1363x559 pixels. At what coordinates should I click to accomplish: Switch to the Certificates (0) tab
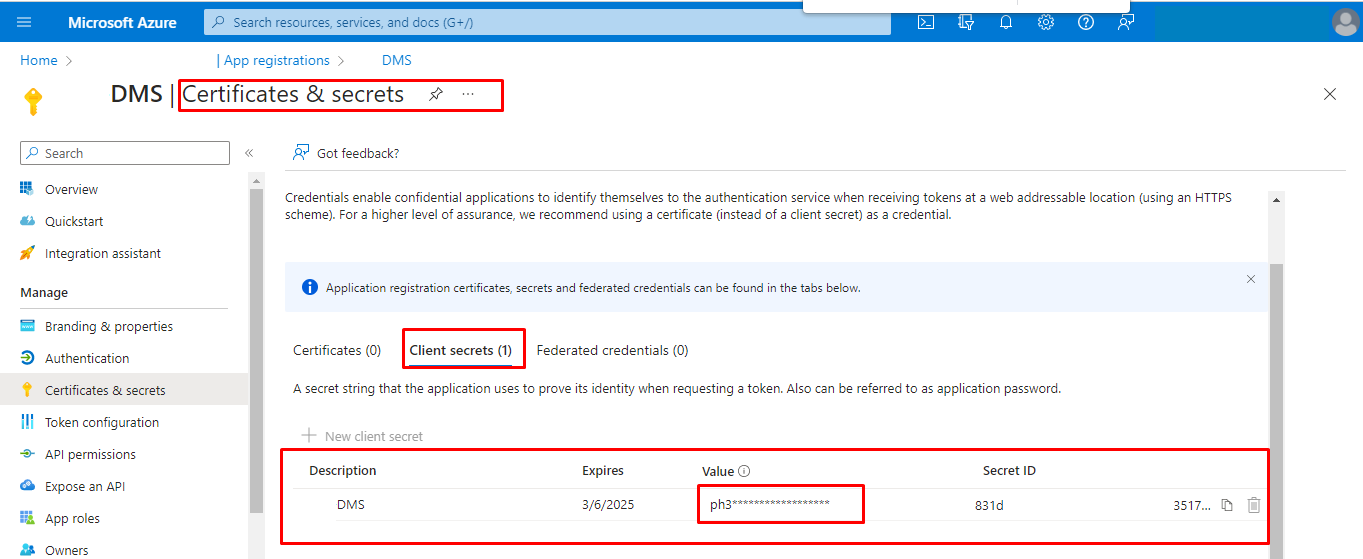337,350
